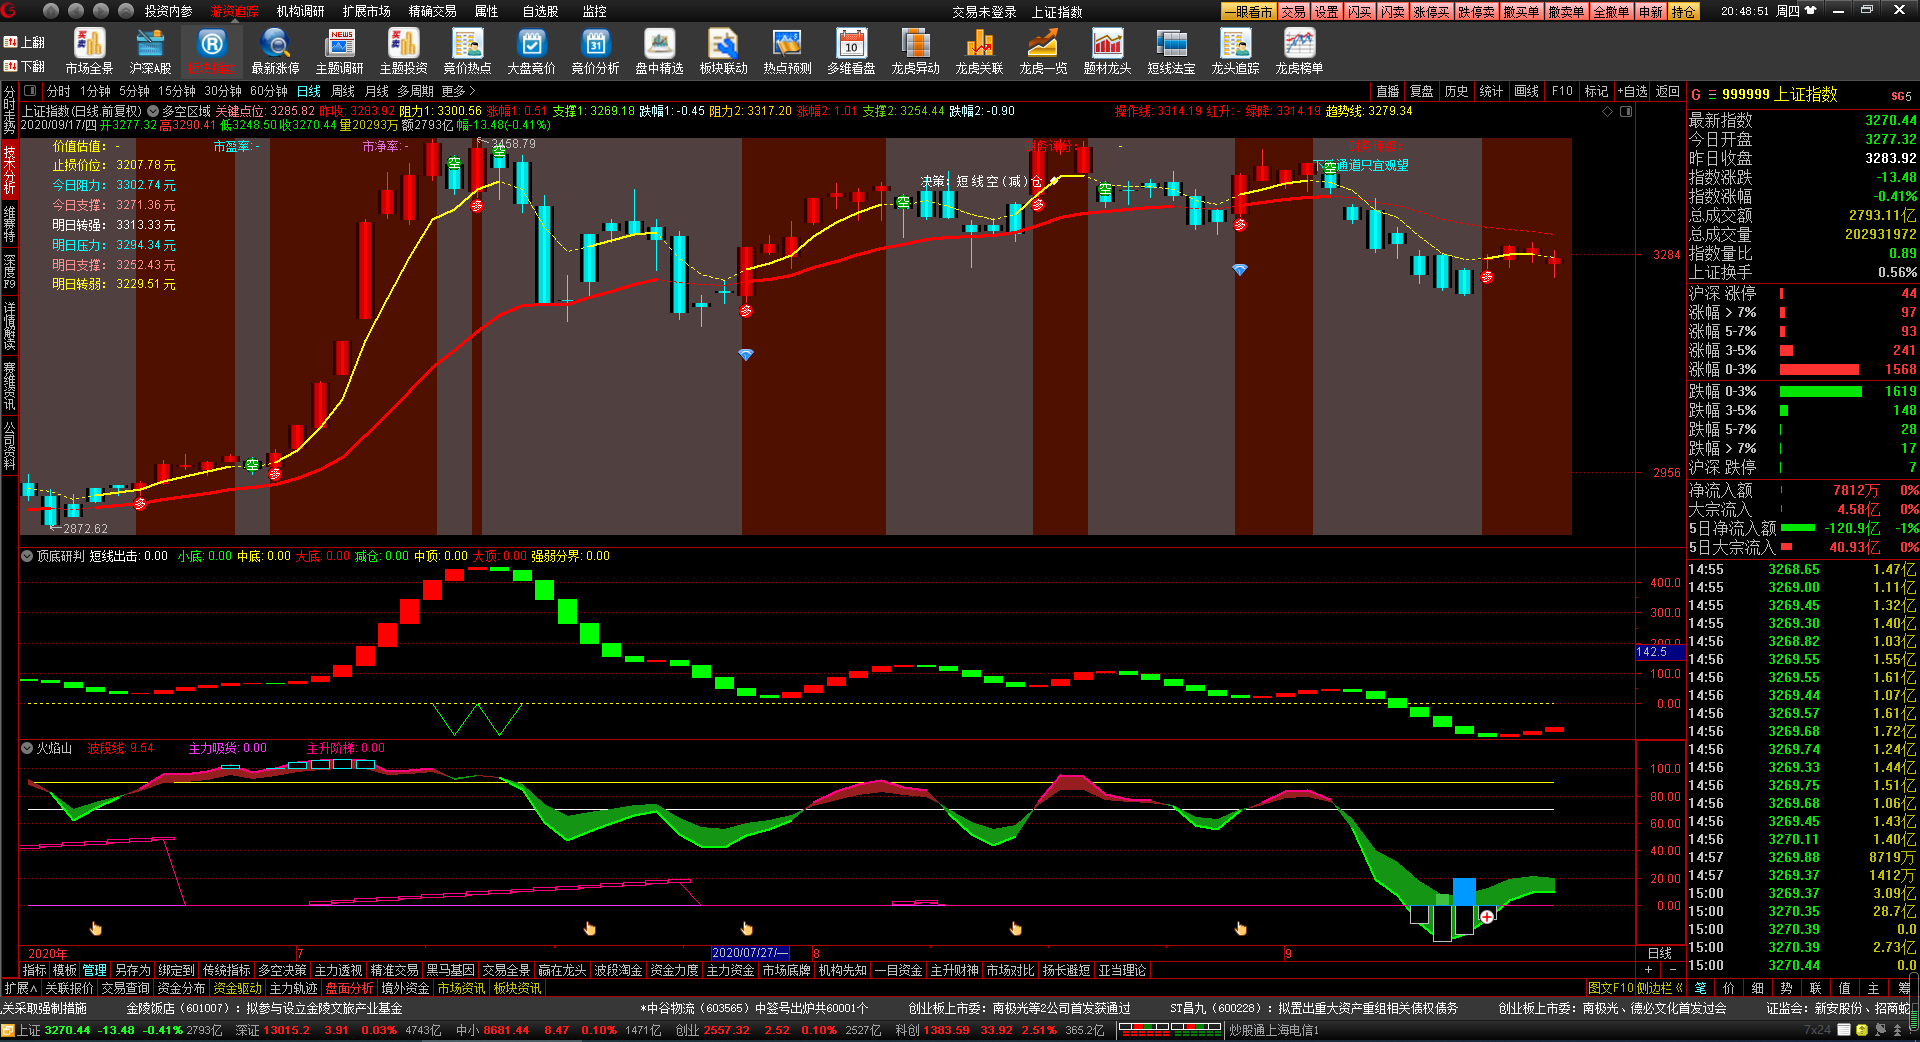
Task: Switch to the 盘面分析 bottom tab
Action: (x=349, y=988)
